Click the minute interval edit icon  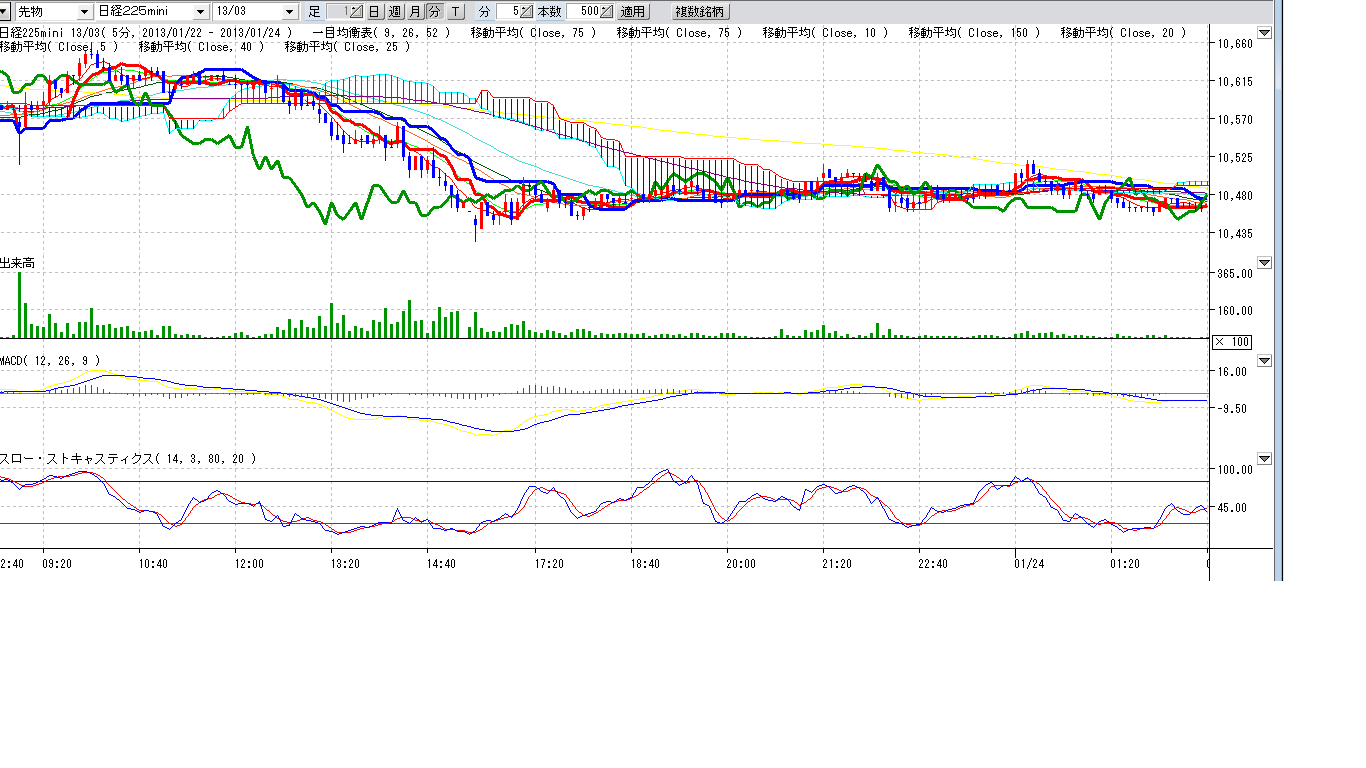click(x=526, y=12)
